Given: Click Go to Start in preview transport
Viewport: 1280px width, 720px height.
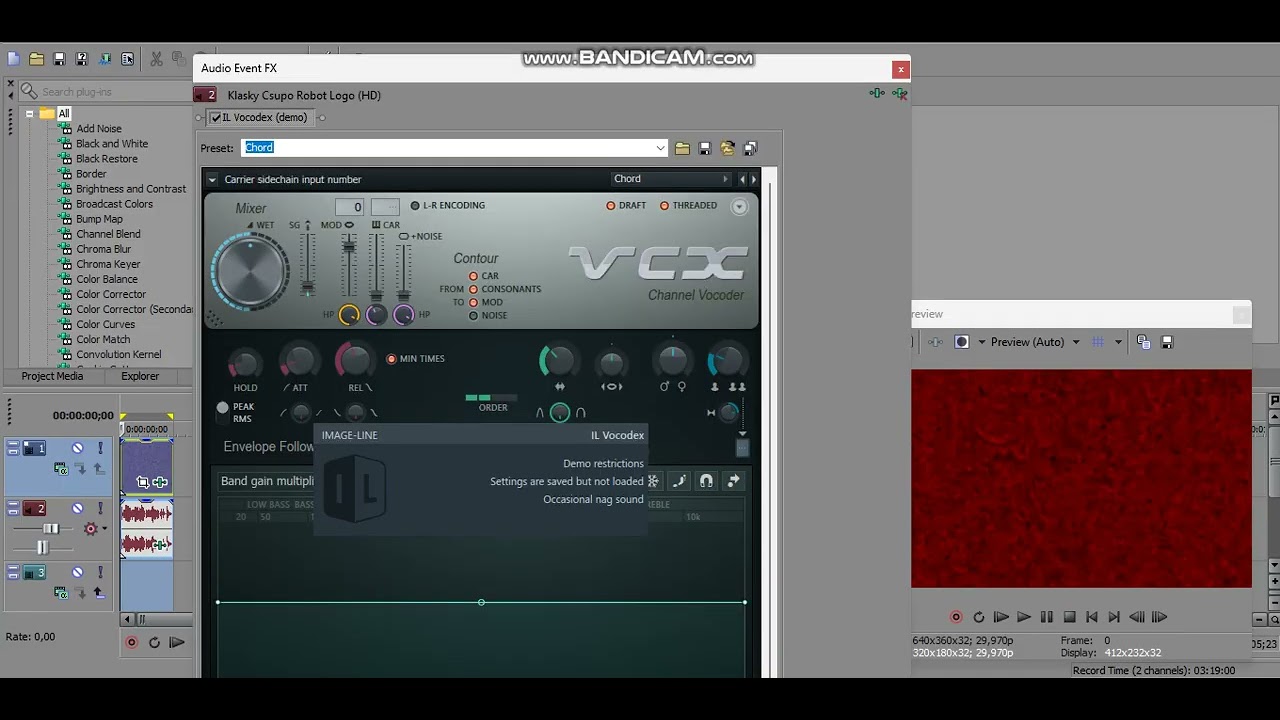Looking at the screenshot, I should point(1092,617).
